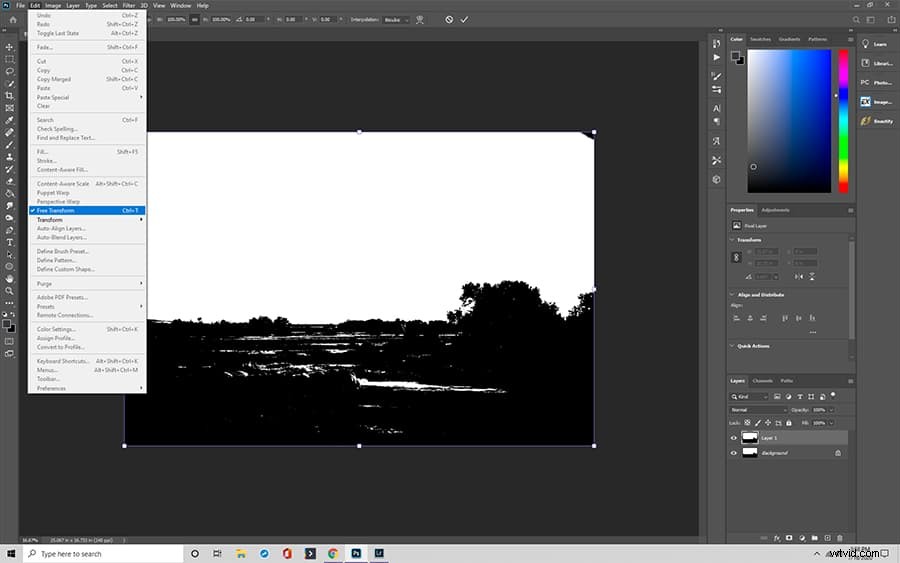Open the Filter menu

(x=129, y=5)
